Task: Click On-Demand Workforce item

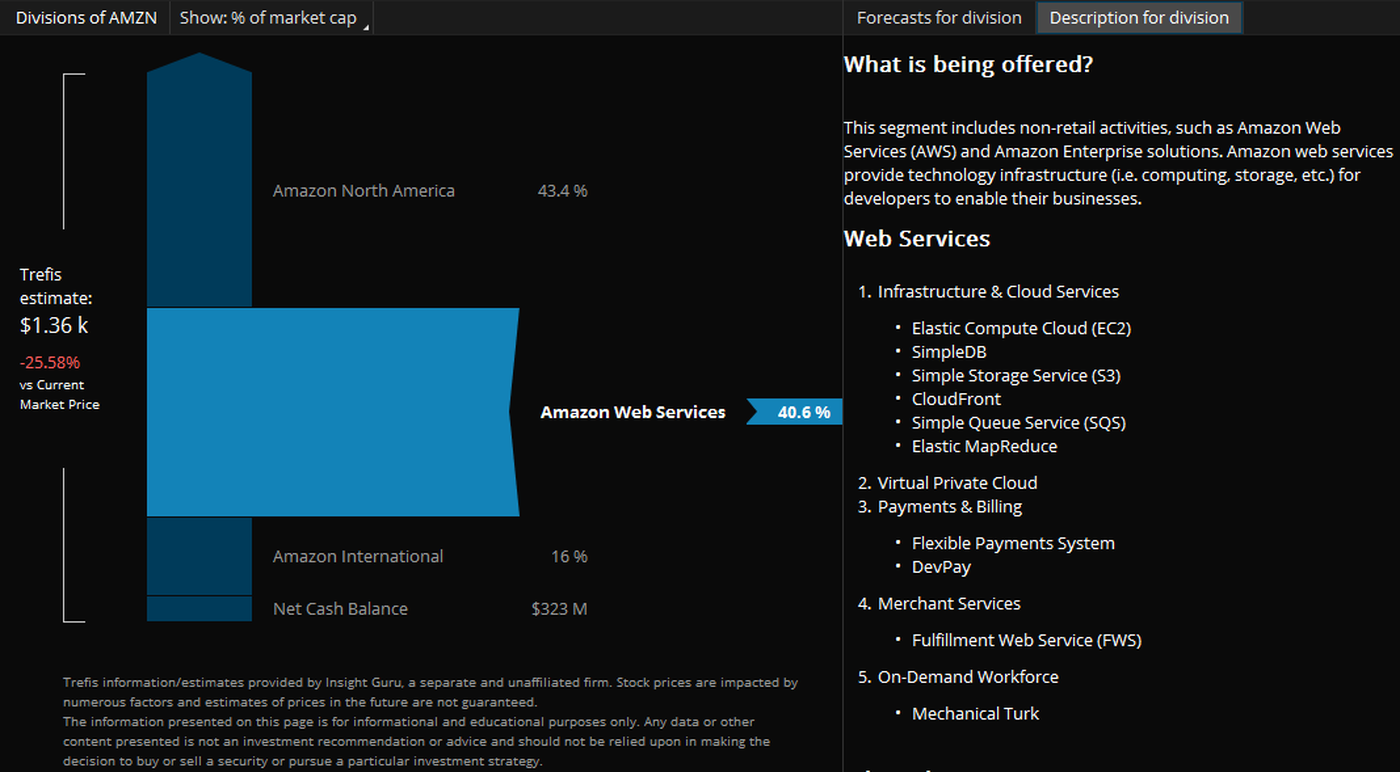Action: click(968, 677)
